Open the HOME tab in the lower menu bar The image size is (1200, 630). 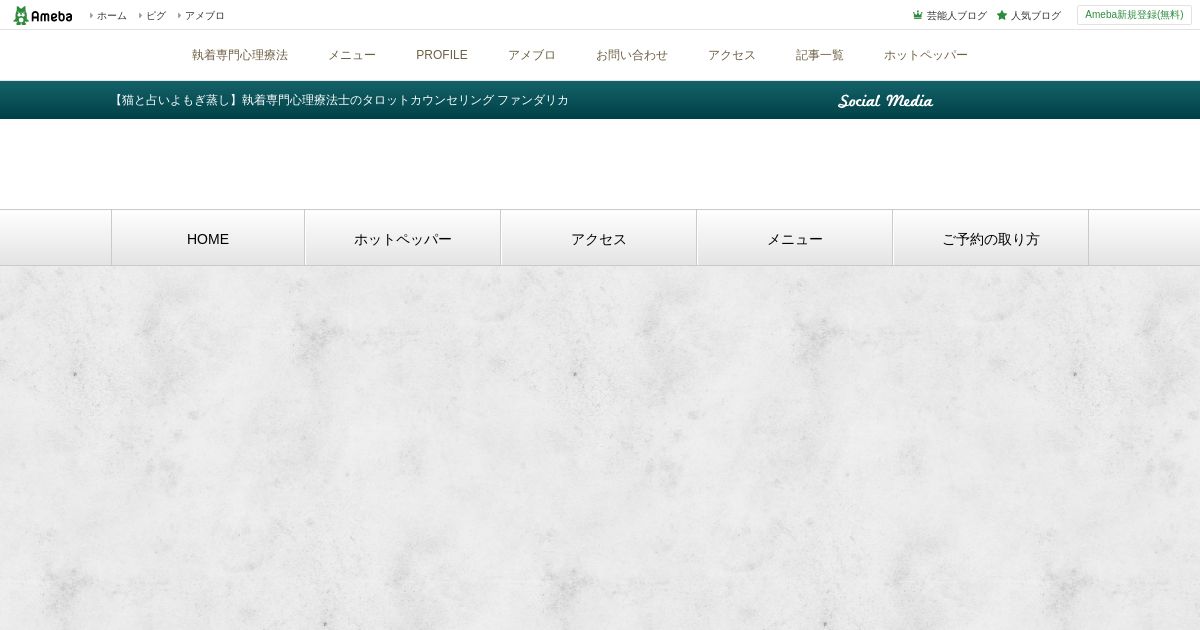click(x=208, y=238)
